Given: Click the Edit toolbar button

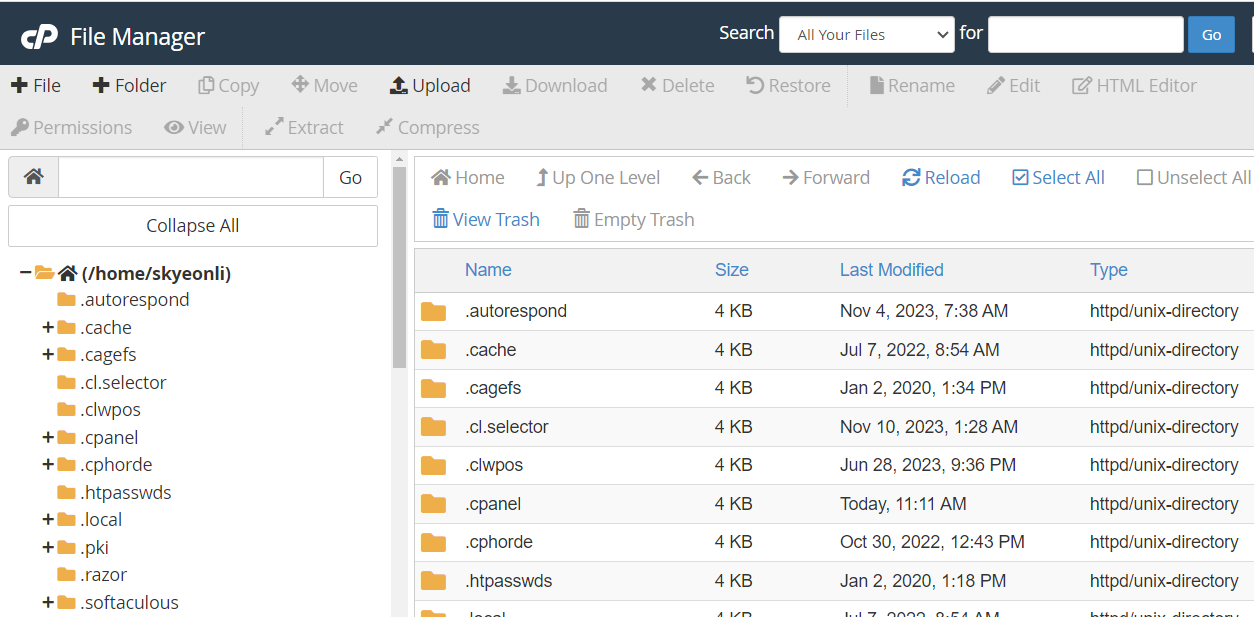Looking at the screenshot, I should click(1014, 86).
